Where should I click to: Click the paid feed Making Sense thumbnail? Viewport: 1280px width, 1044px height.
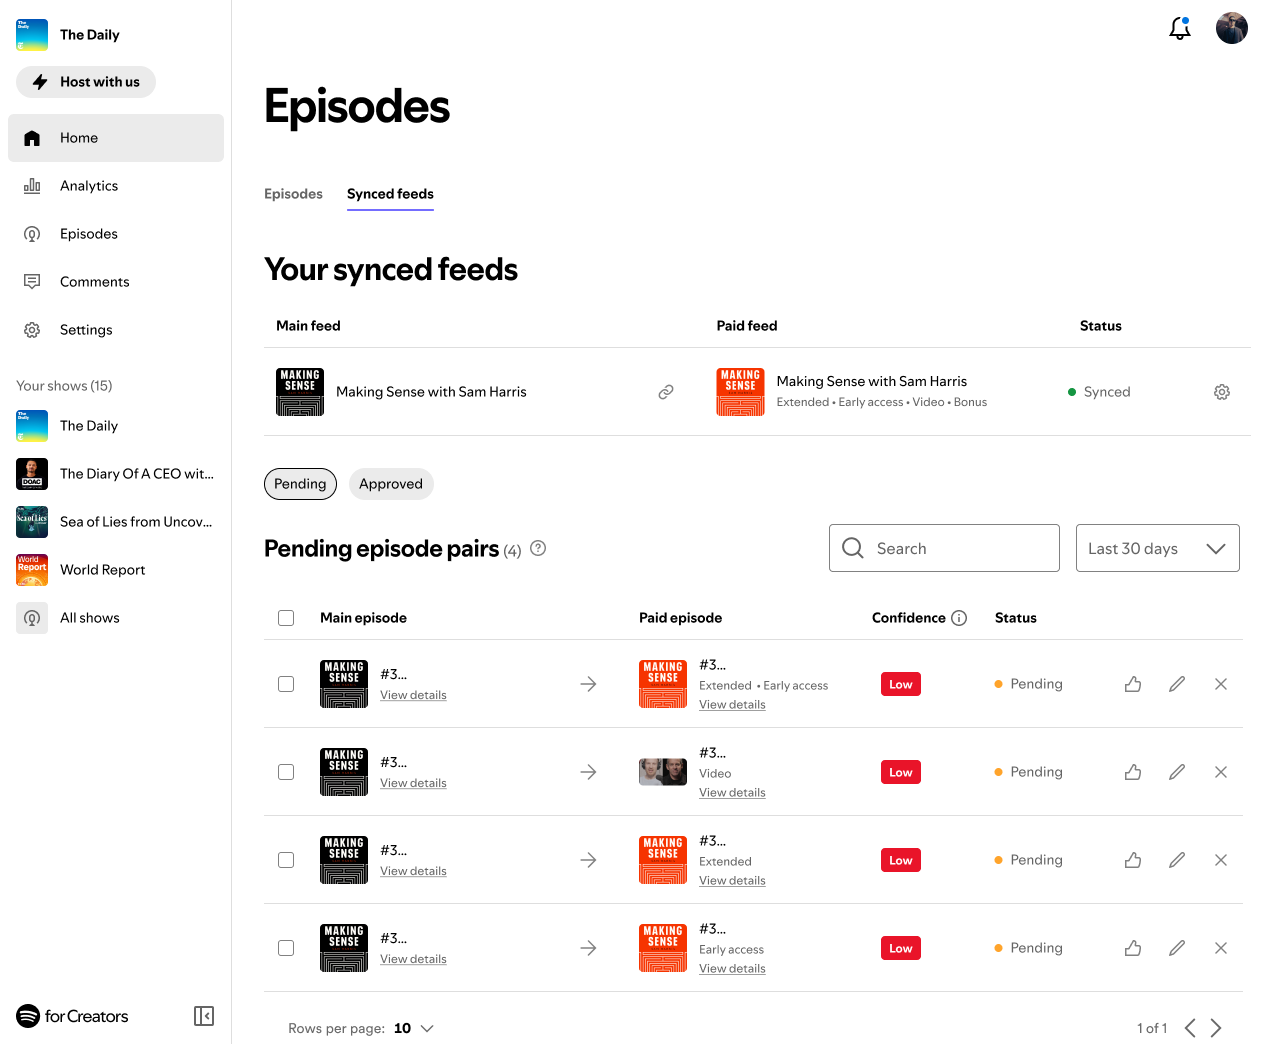click(741, 392)
